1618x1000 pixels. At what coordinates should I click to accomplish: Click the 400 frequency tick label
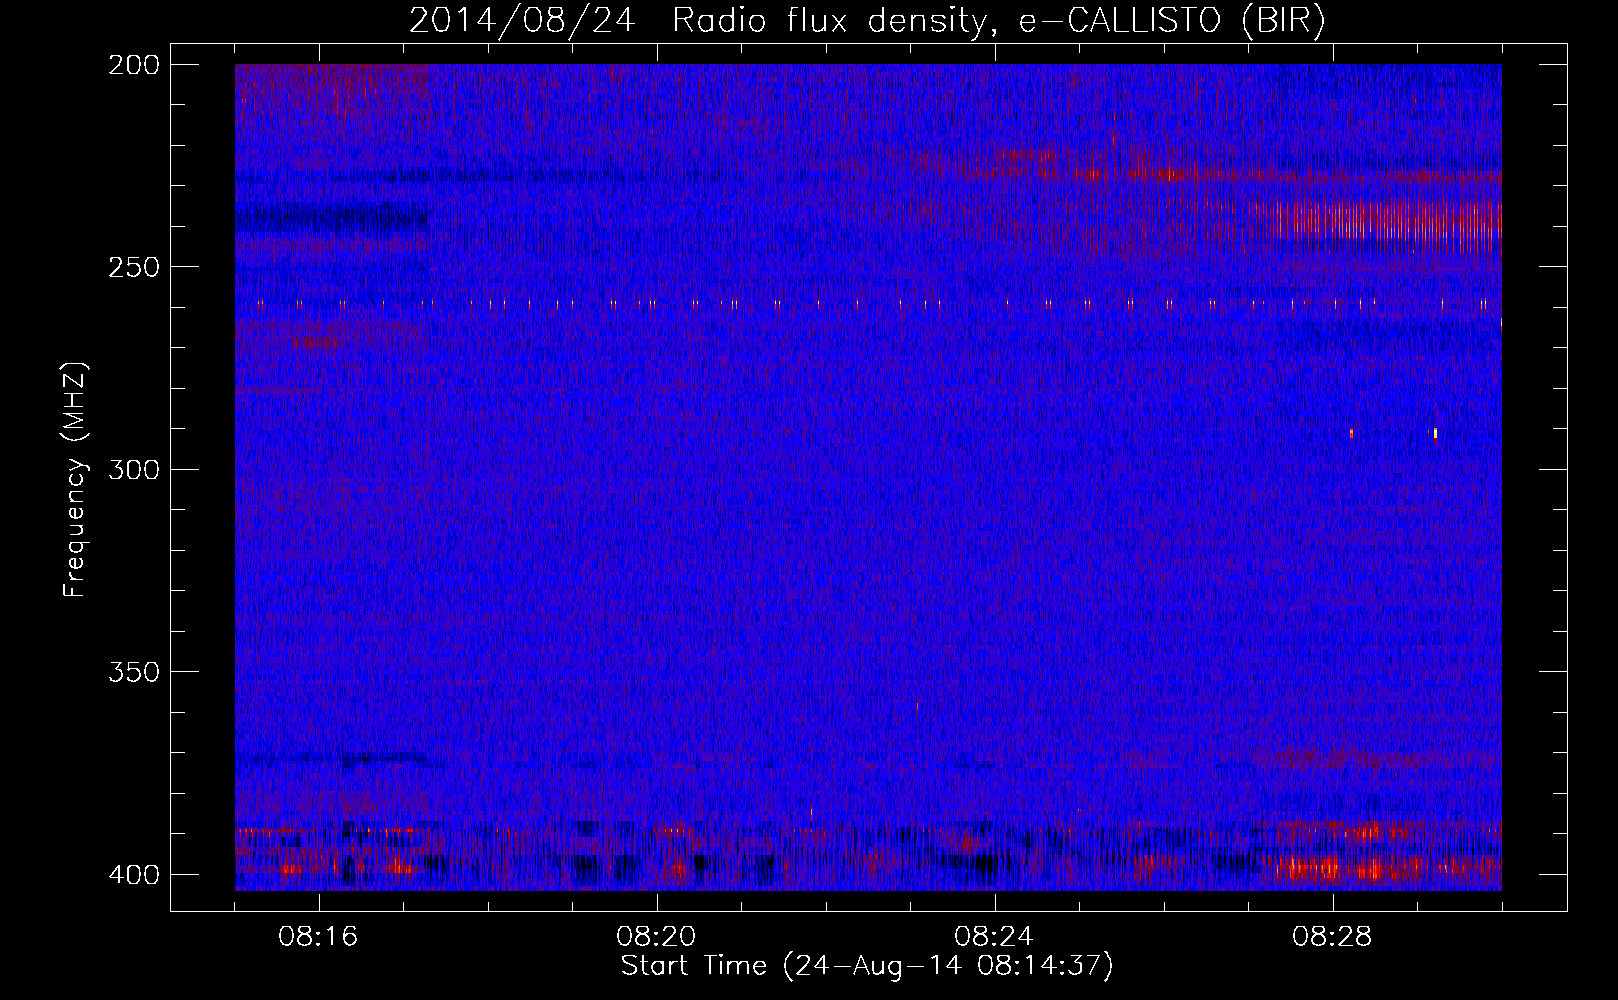[x=133, y=874]
